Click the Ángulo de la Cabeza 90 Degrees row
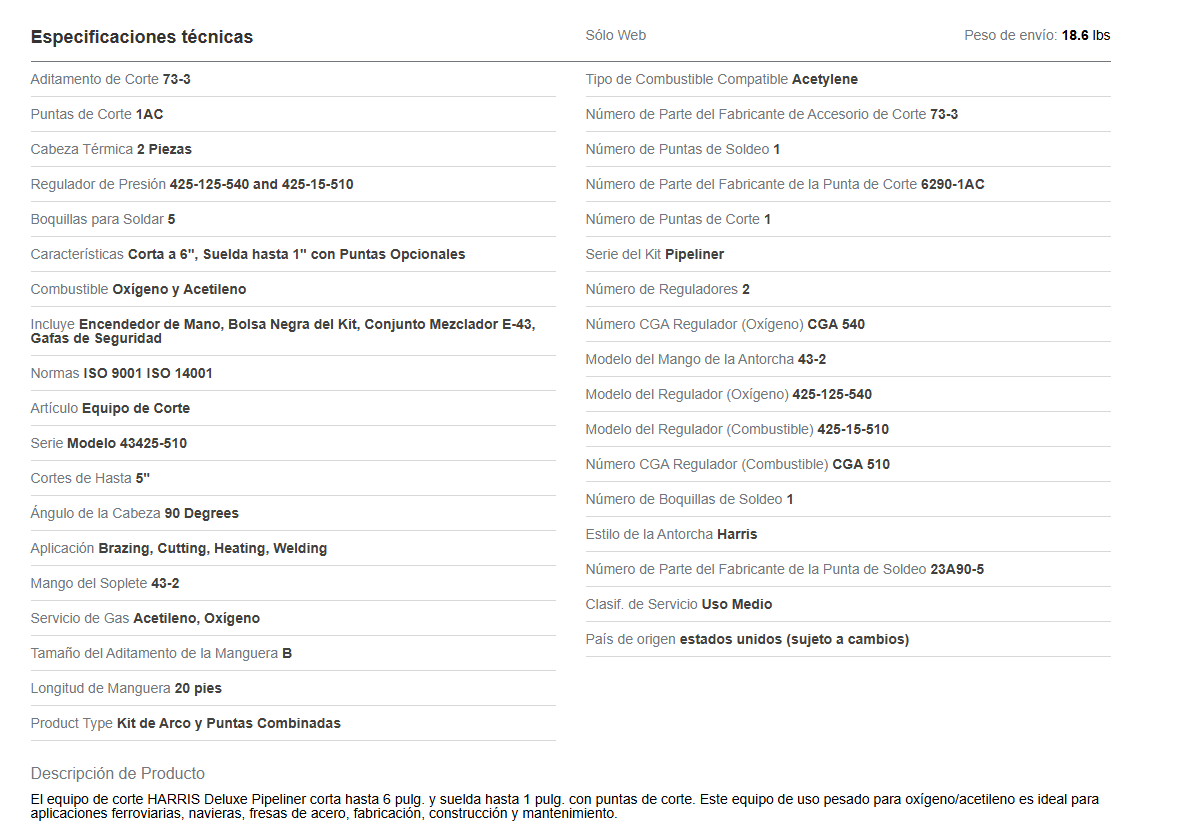 pos(134,513)
